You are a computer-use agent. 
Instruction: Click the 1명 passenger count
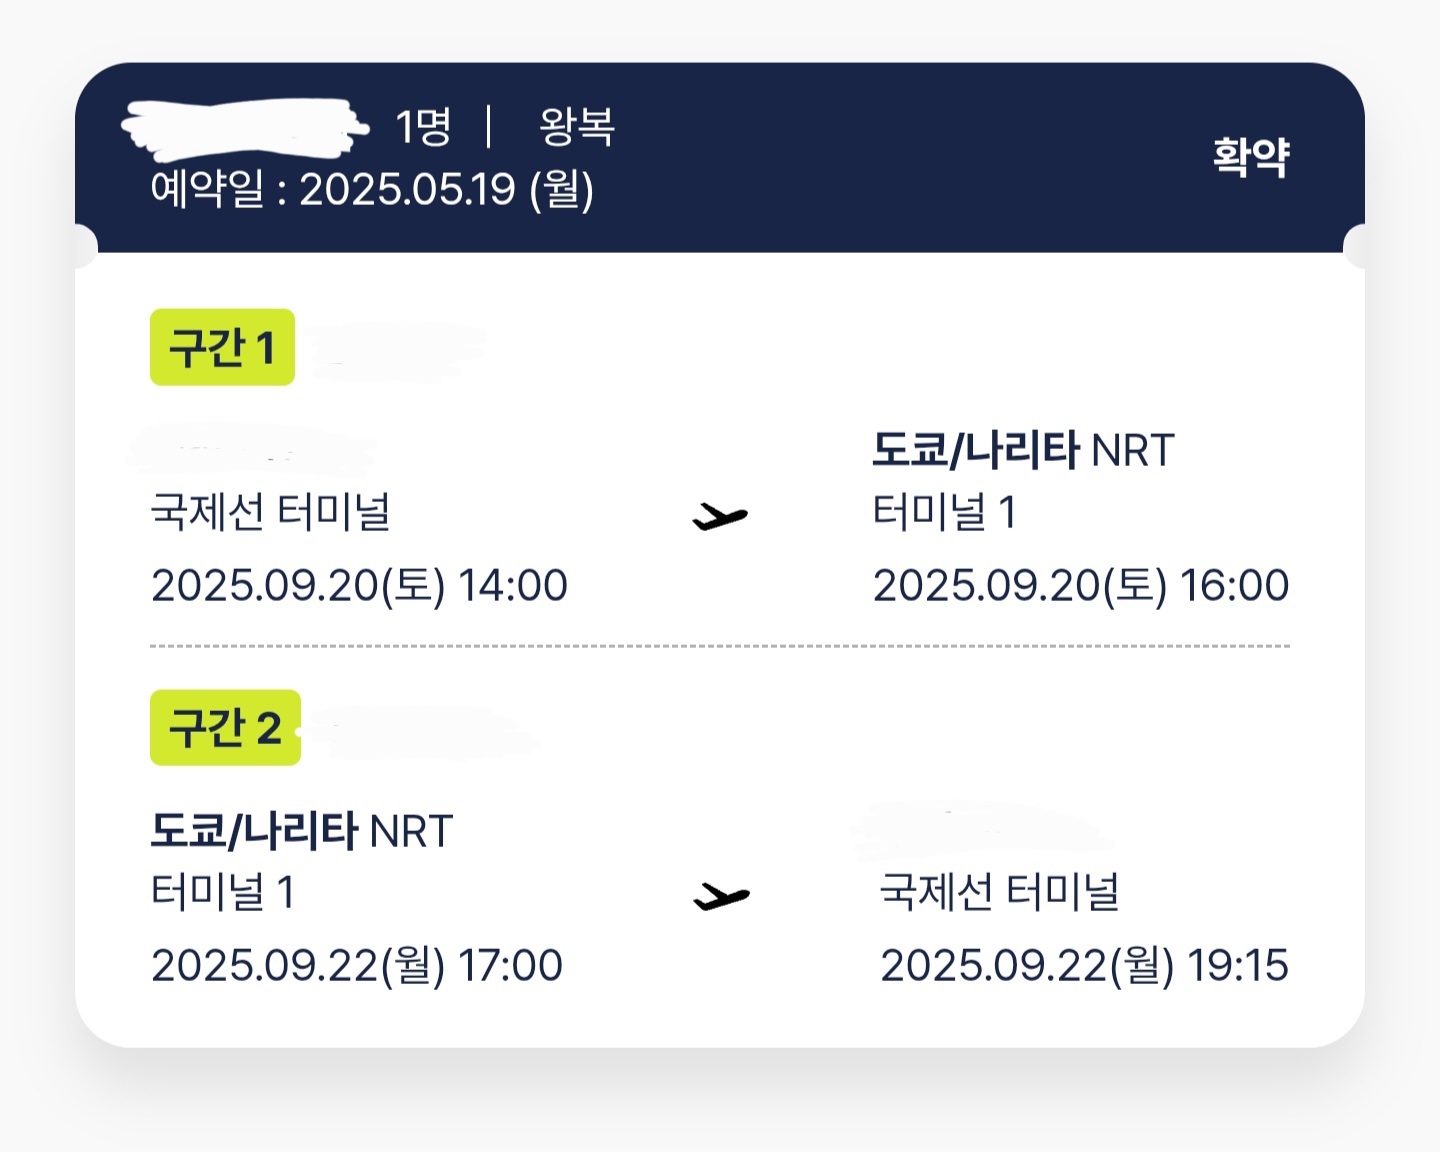coord(423,127)
